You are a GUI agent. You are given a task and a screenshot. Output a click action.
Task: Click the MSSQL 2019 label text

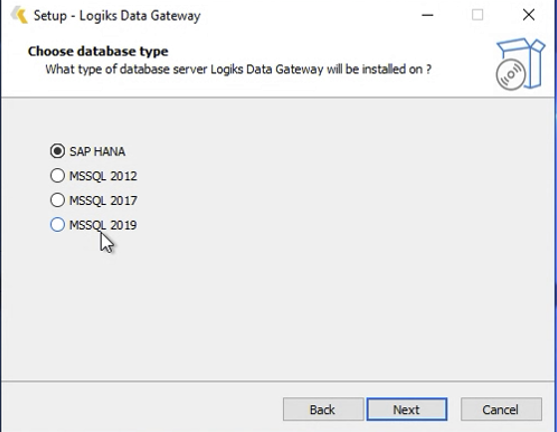tap(103, 225)
